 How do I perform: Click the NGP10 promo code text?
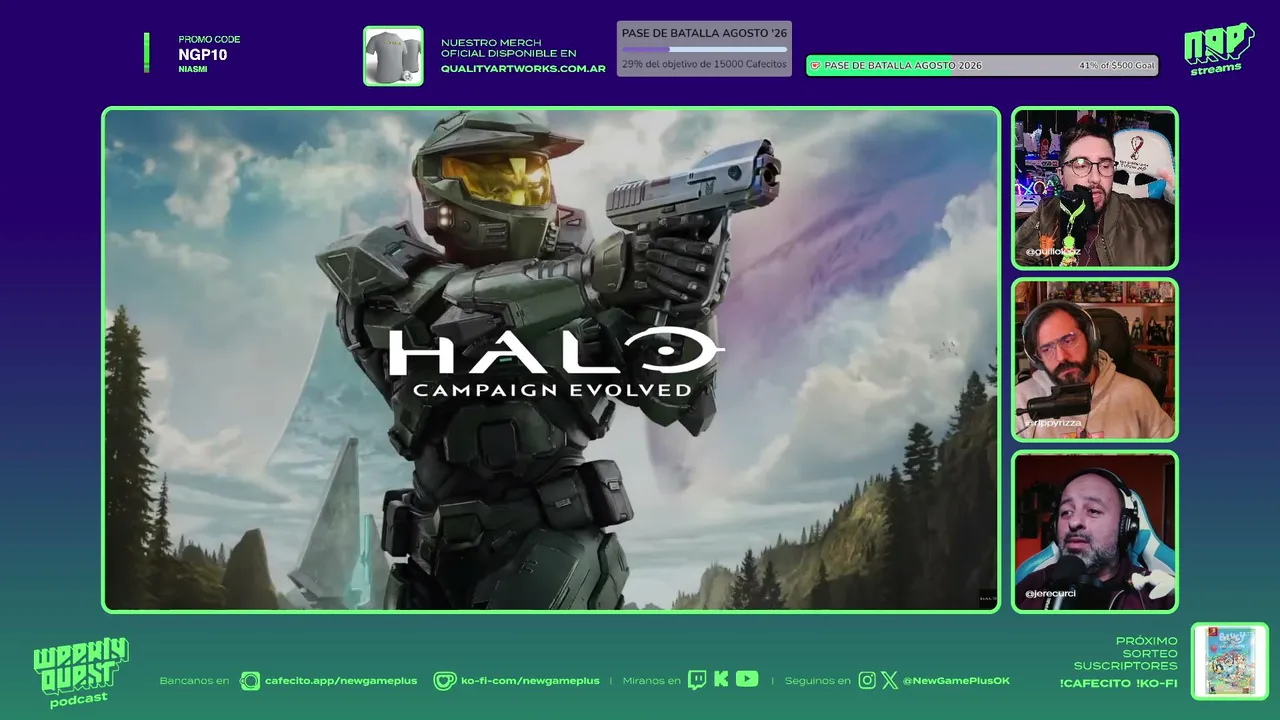pos(203,55)
